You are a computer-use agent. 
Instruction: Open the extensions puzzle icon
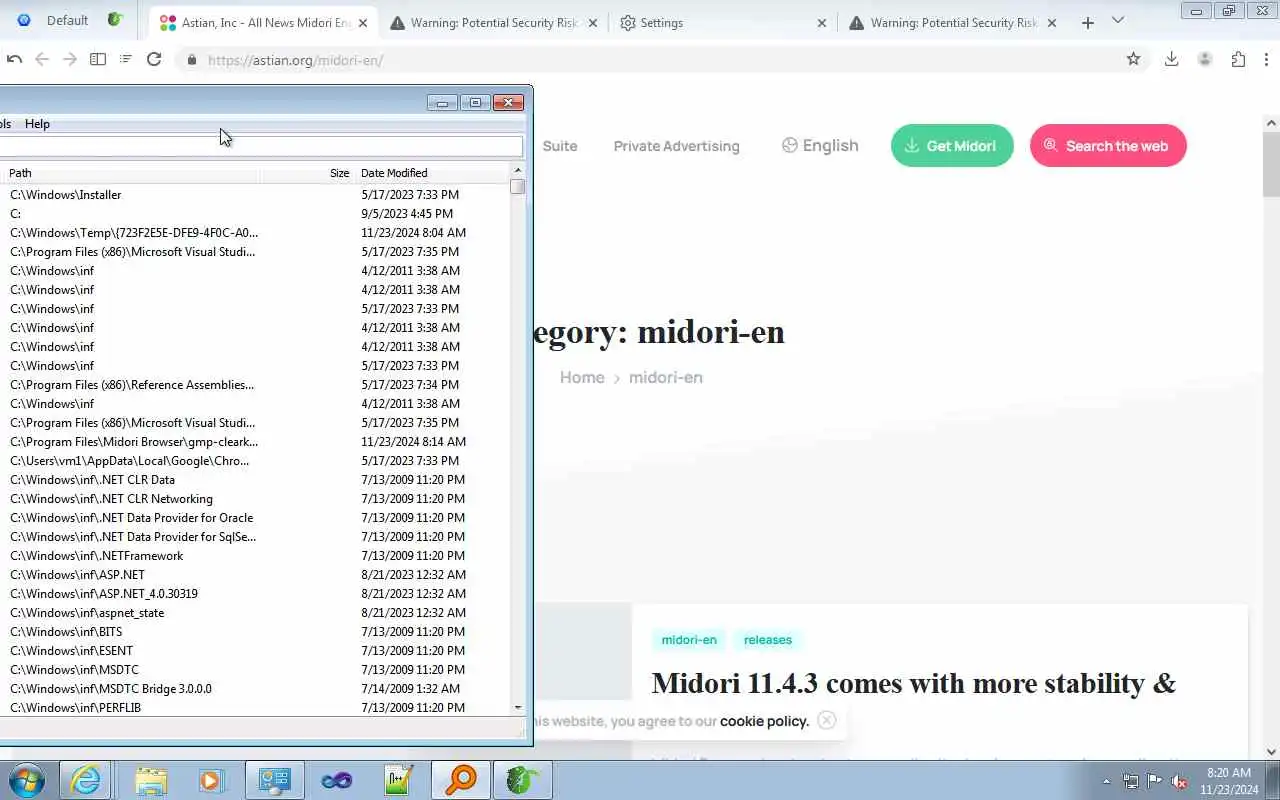click(1238, 60)
